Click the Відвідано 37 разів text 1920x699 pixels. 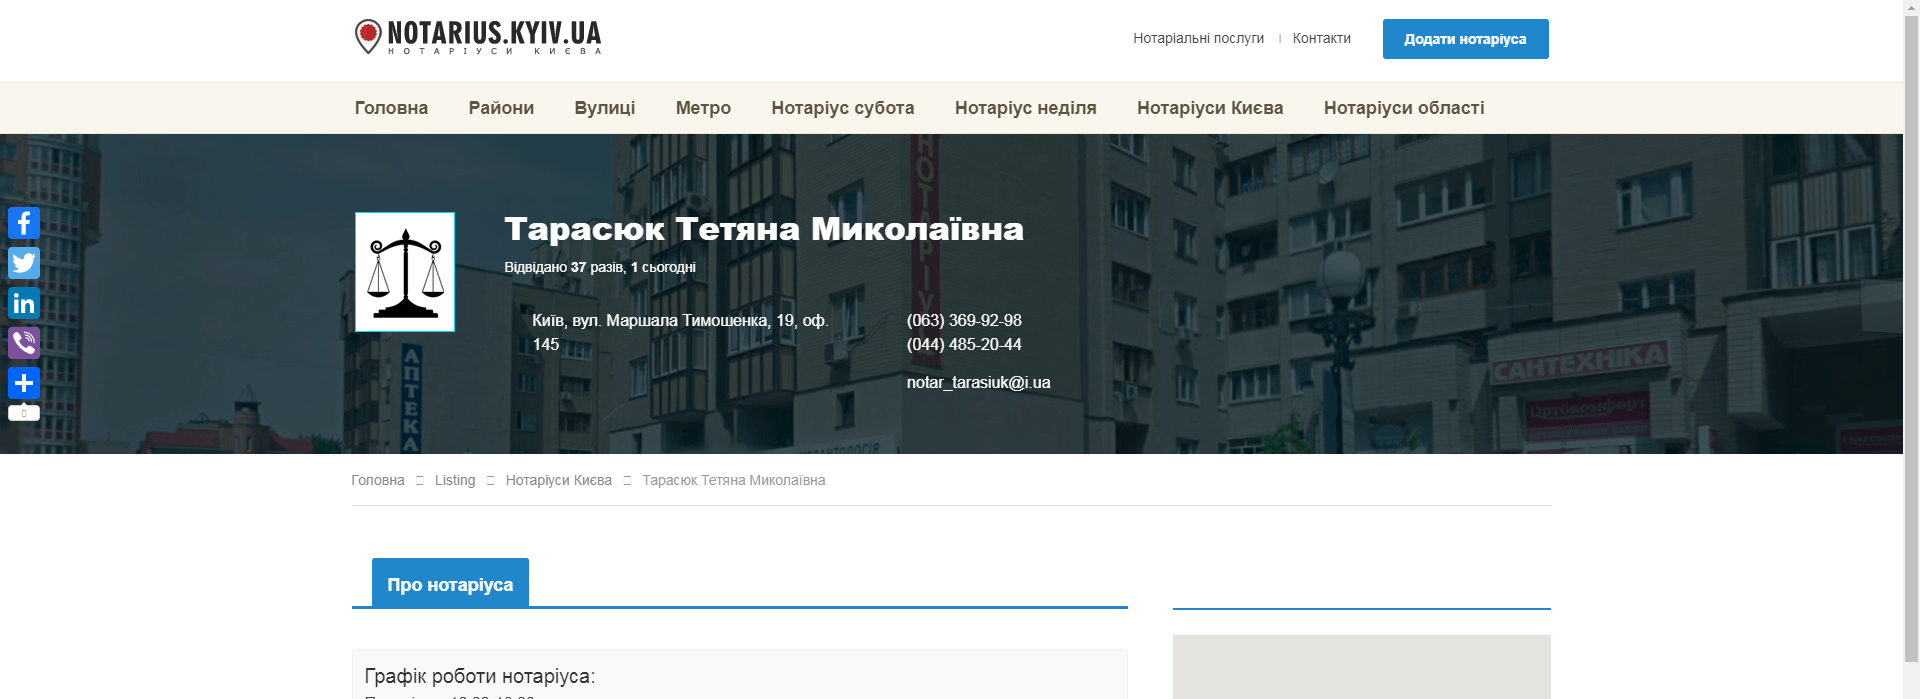[x=600, y=267]
